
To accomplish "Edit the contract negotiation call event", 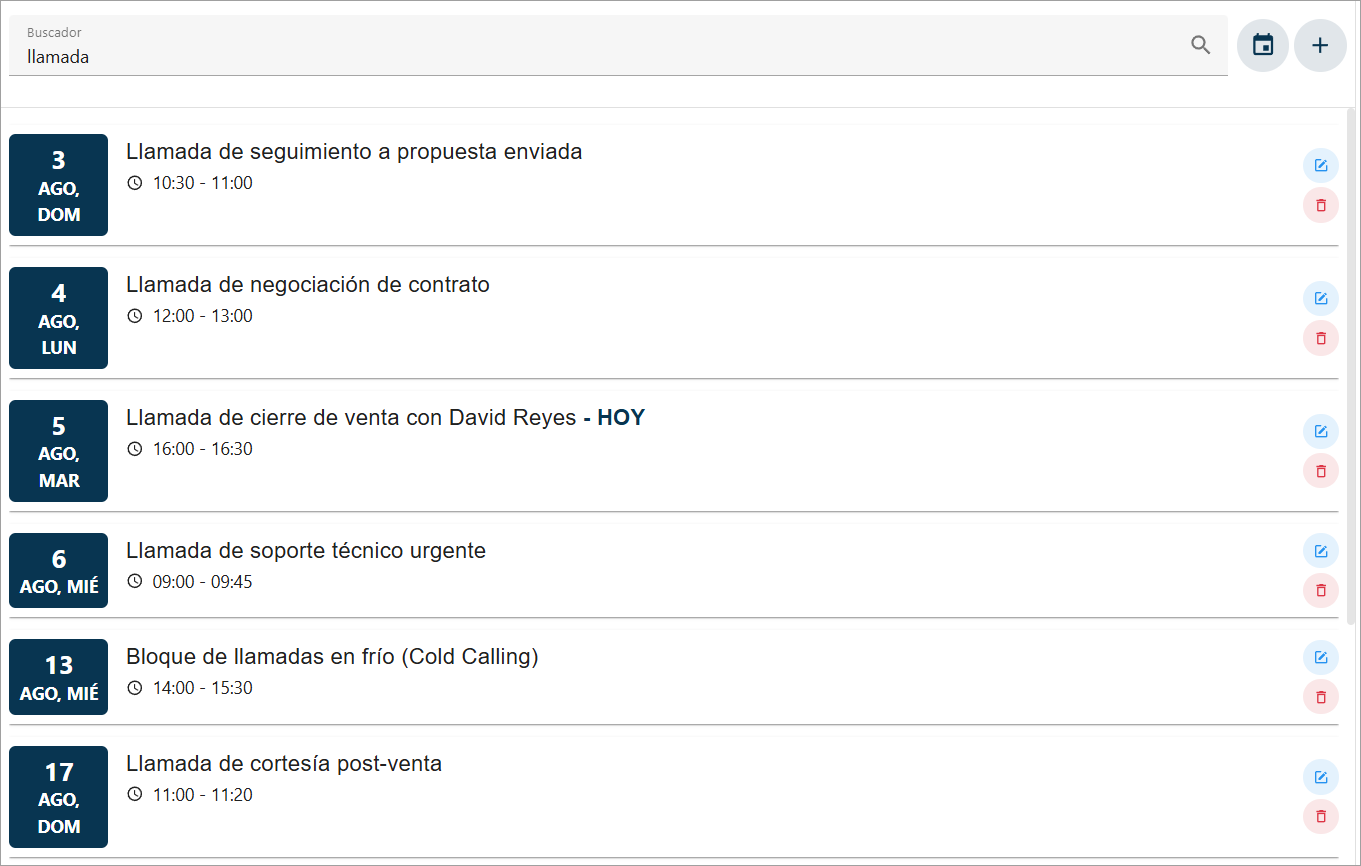I will click(1320, 298).
